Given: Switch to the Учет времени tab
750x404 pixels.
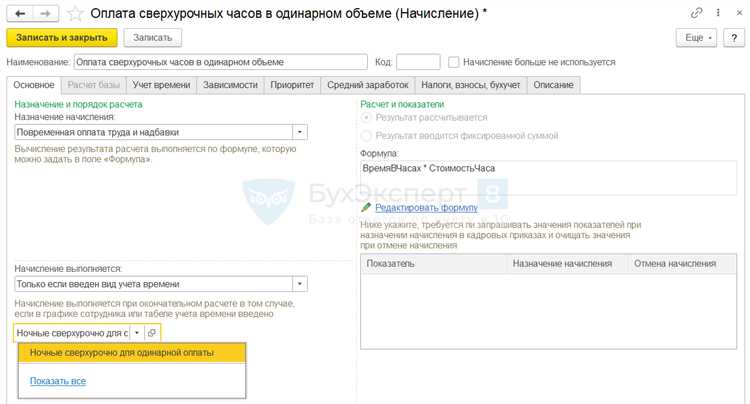Looking at the screenshot, I should [x=161, y=85].
